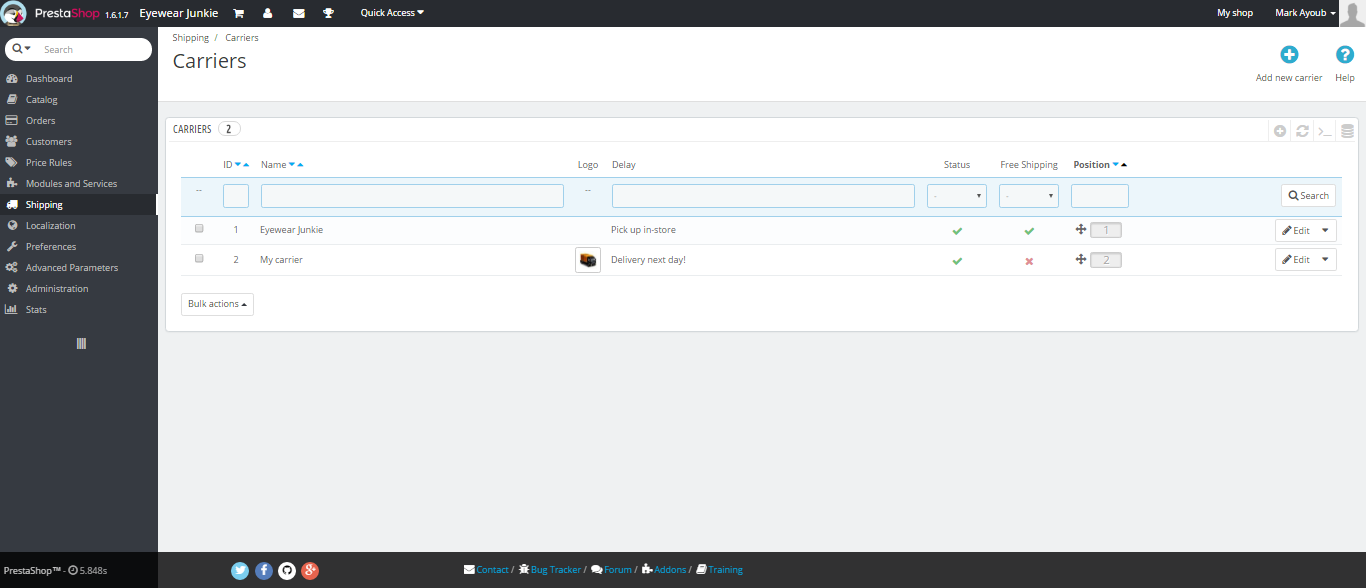The width and height of the screenshot is (1366, 588).
Task: Tick the My carrier row checkbox
Action: (x=199, y=258)
